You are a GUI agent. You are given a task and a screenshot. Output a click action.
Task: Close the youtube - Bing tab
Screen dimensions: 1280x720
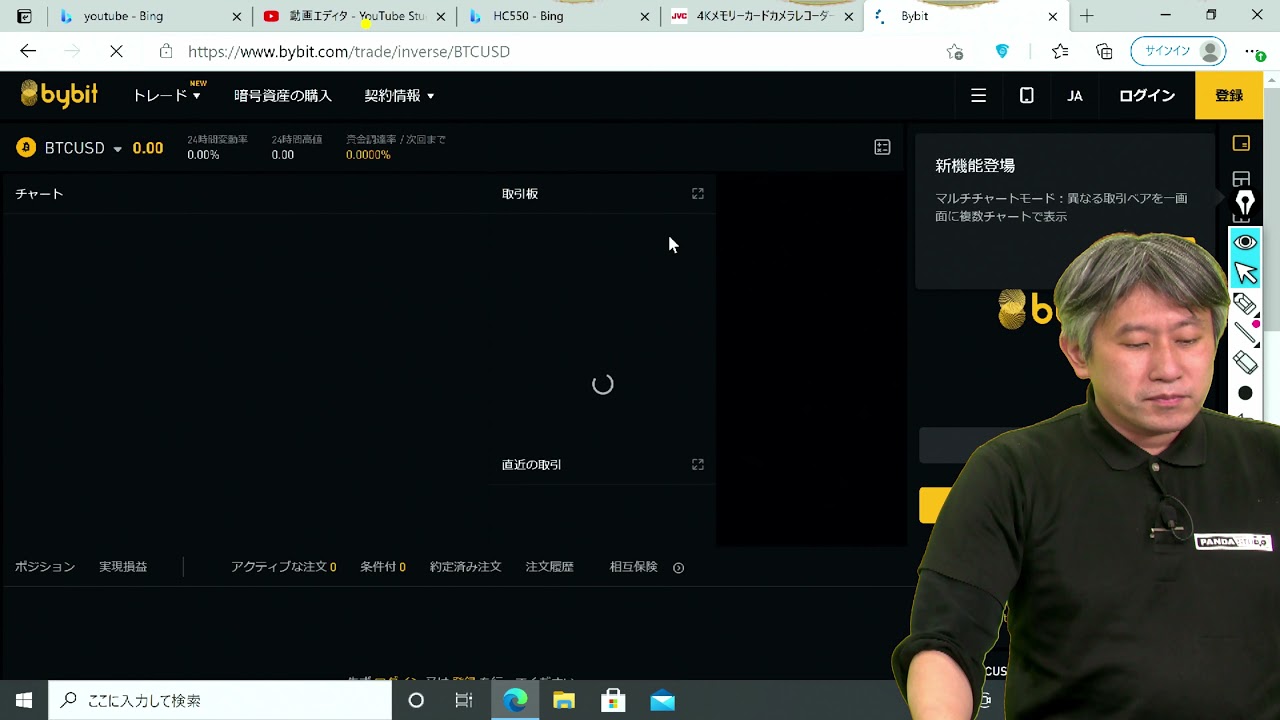[x=237, y=17]
